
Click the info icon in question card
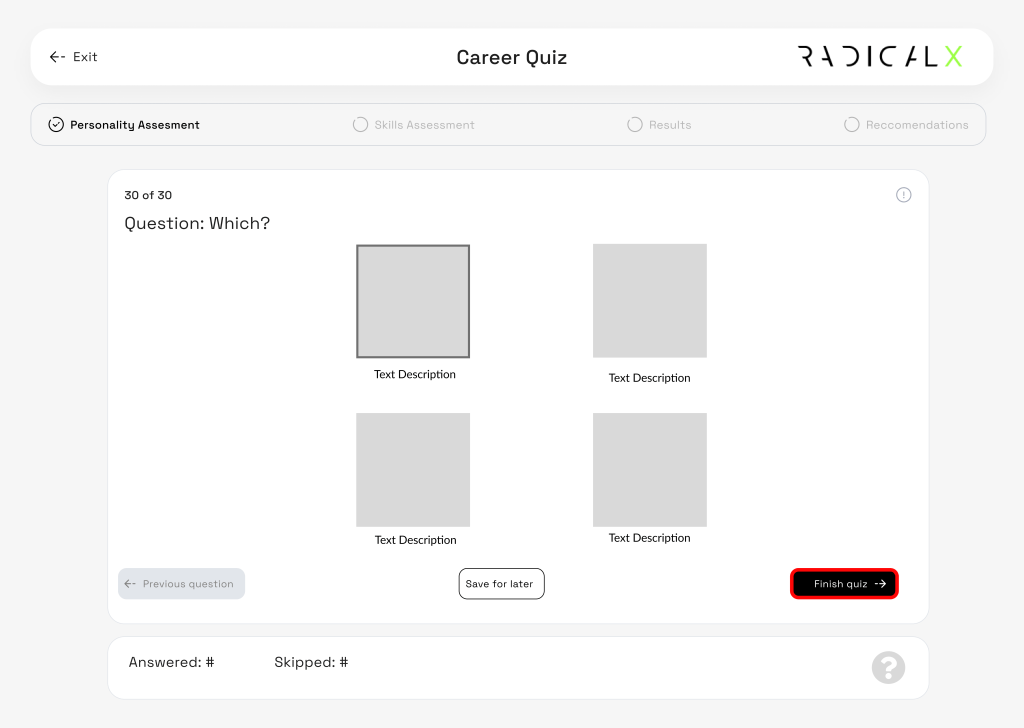pyautogui.click(x=903, y=195)
